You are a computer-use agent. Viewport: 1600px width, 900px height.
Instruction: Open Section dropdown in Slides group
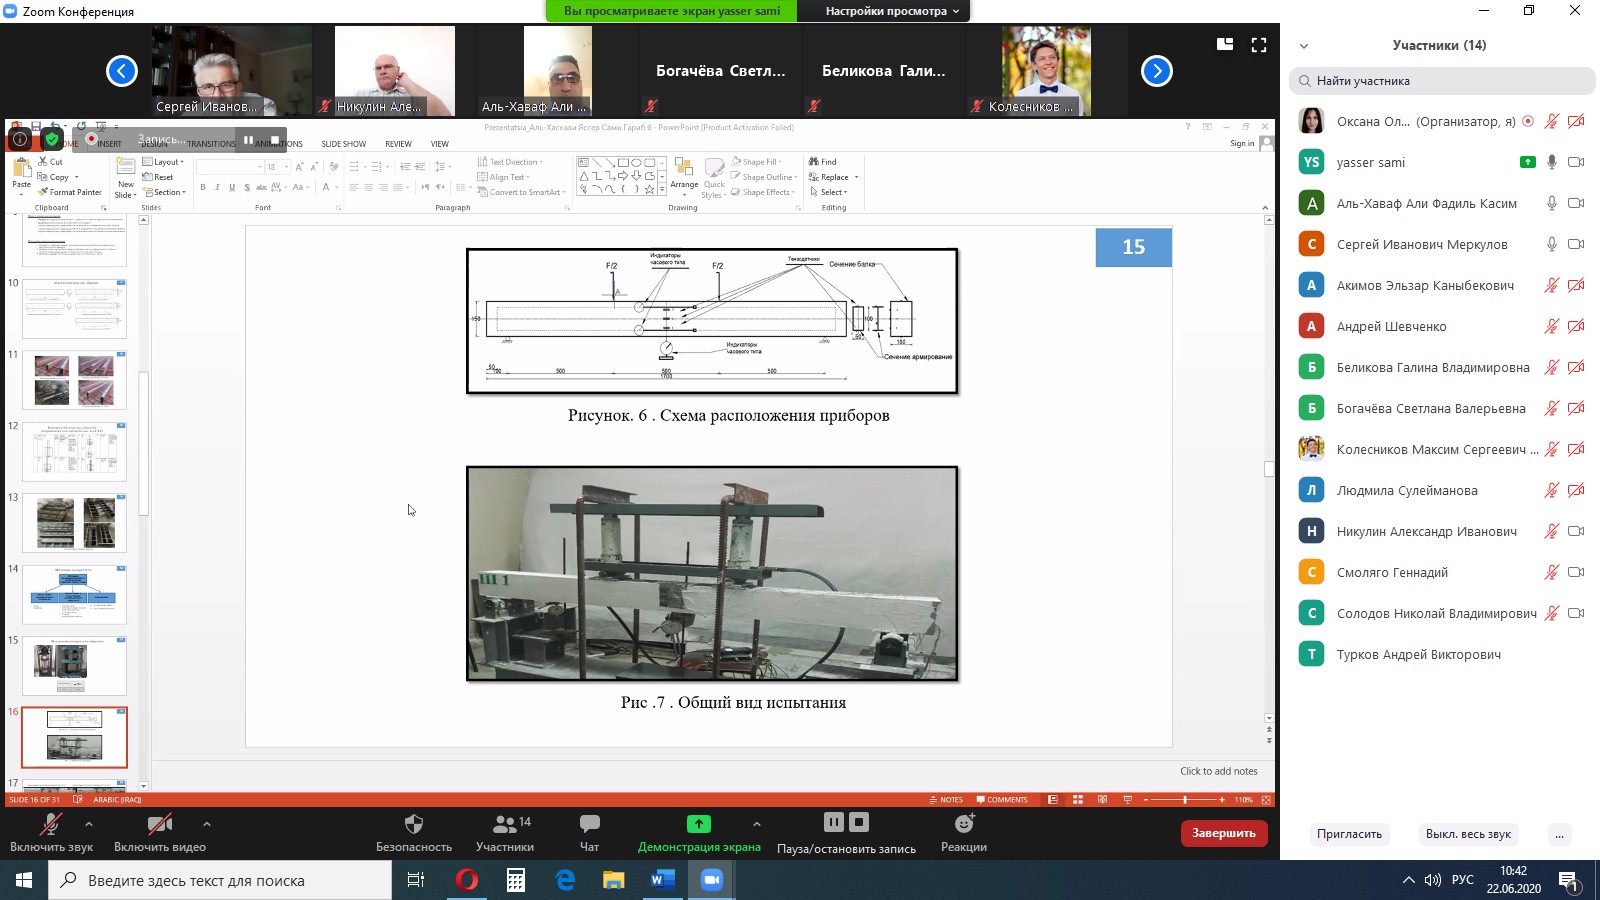[x=165, y=192]
